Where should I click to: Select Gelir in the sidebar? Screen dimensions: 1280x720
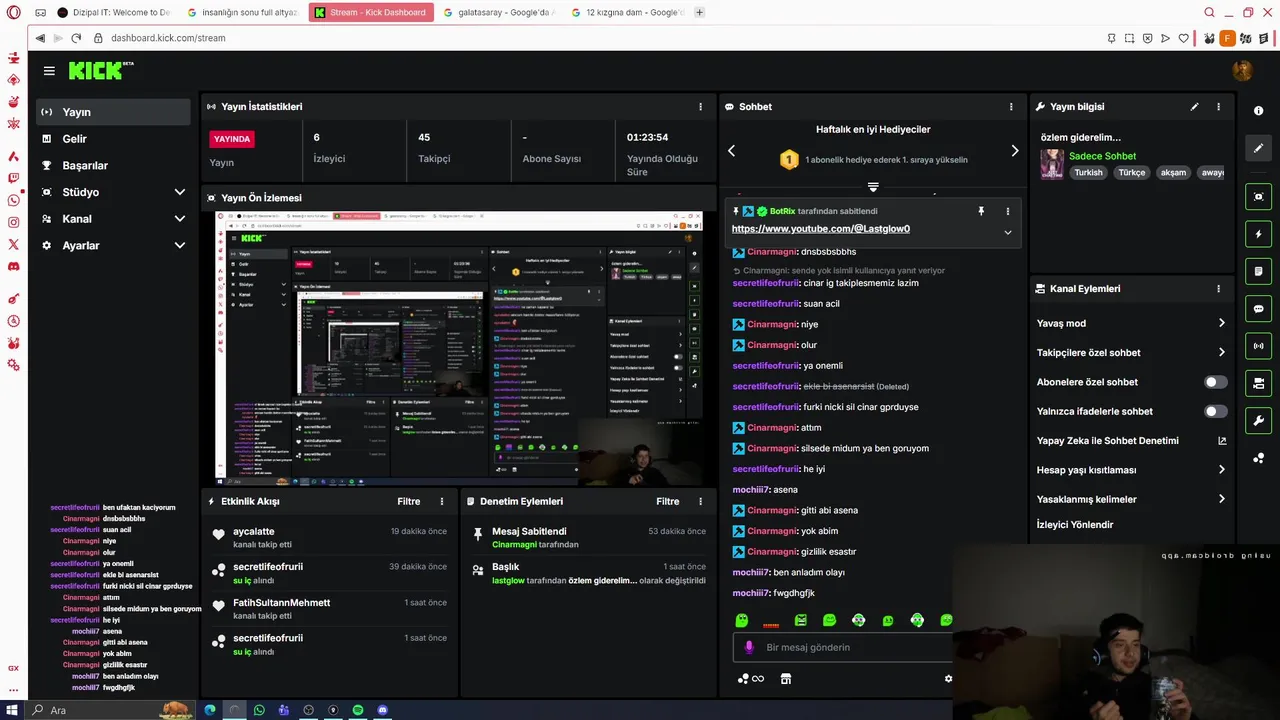tap(113, 139)
